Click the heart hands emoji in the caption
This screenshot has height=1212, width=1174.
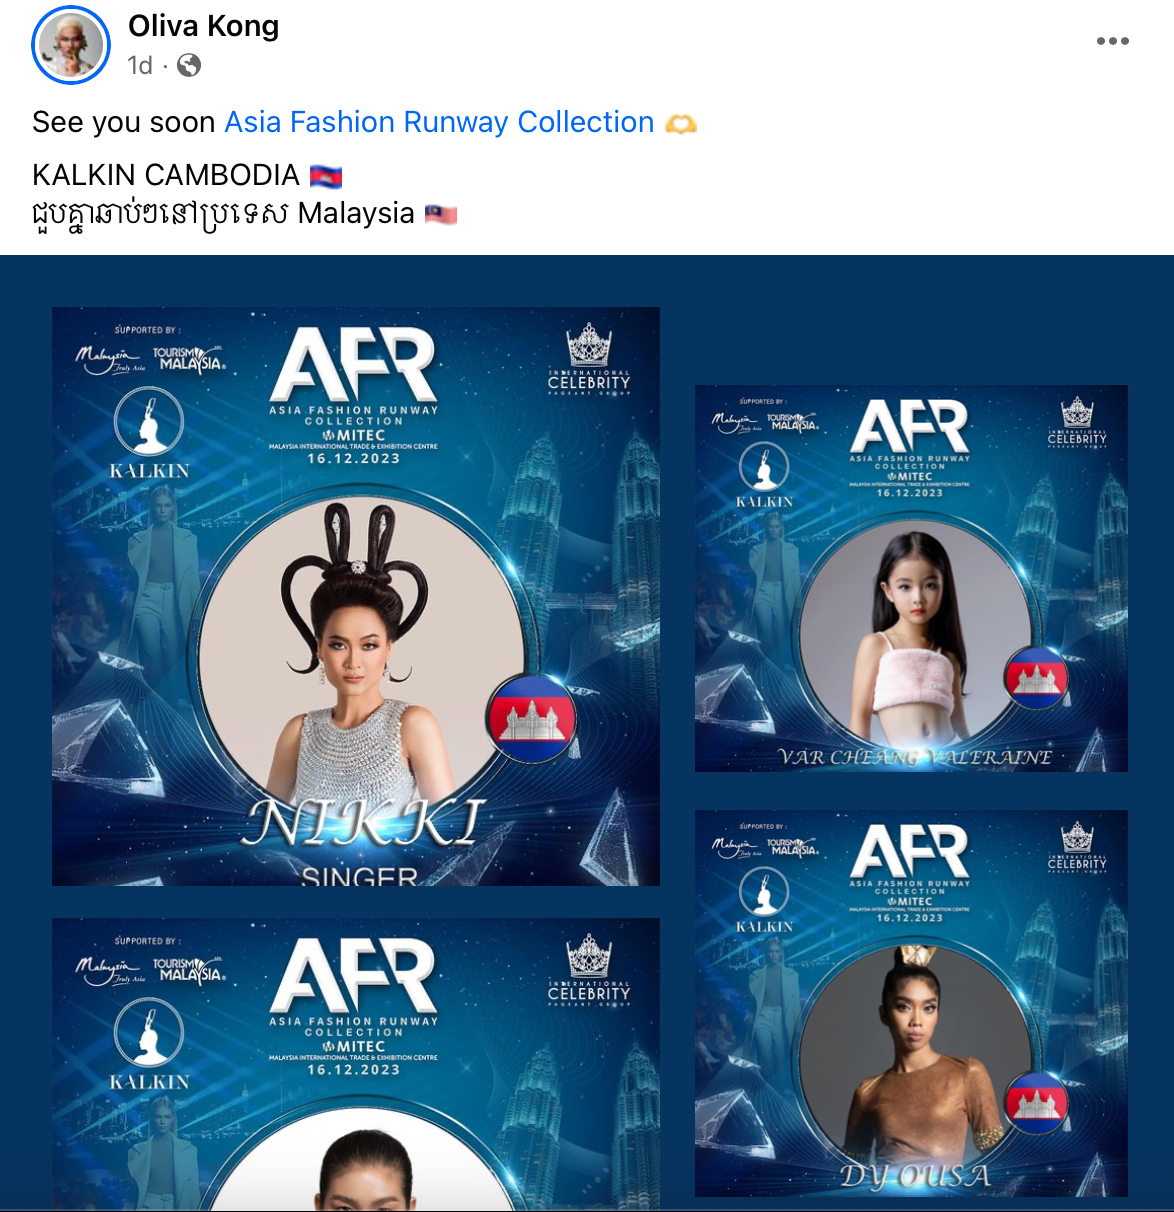click(x=681, y=124)
